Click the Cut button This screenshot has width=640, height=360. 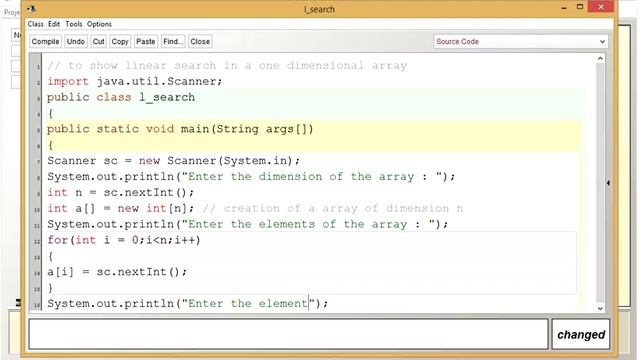[98, 41]
